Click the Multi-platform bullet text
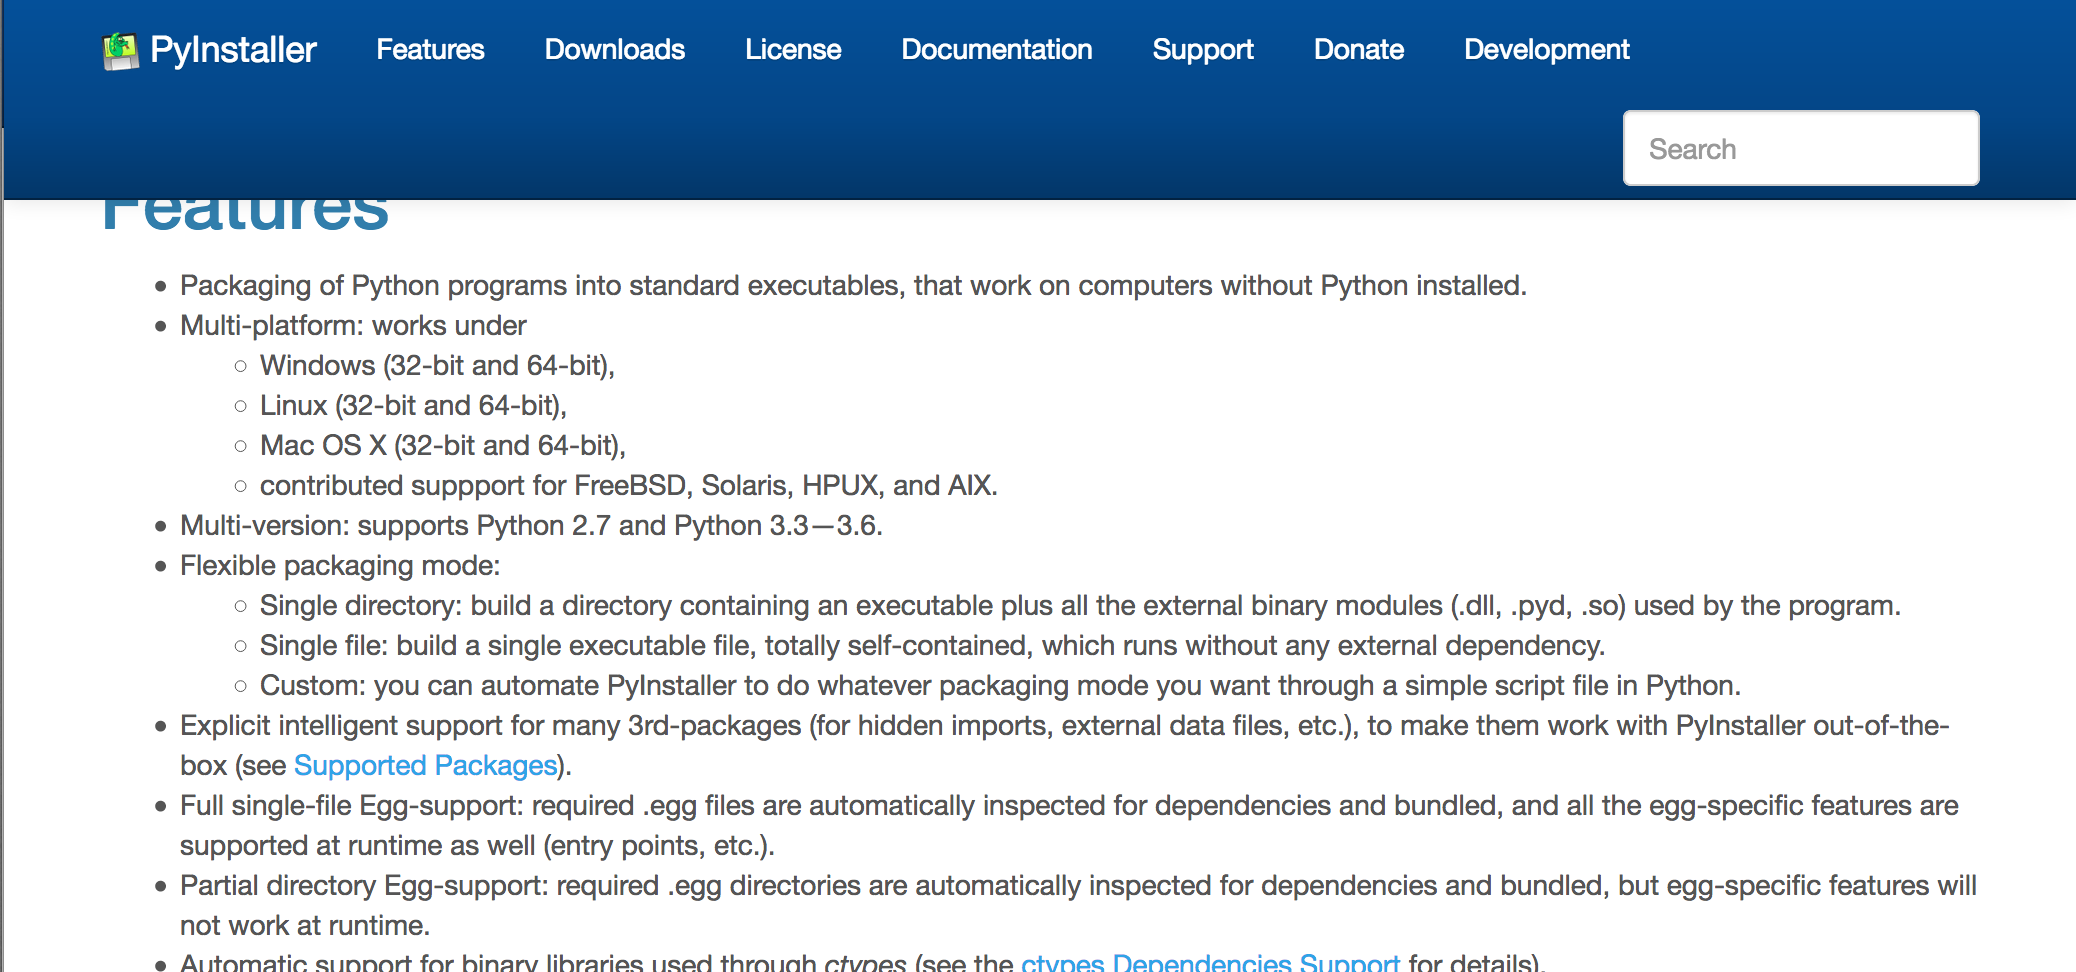 (x=352, y=325)
